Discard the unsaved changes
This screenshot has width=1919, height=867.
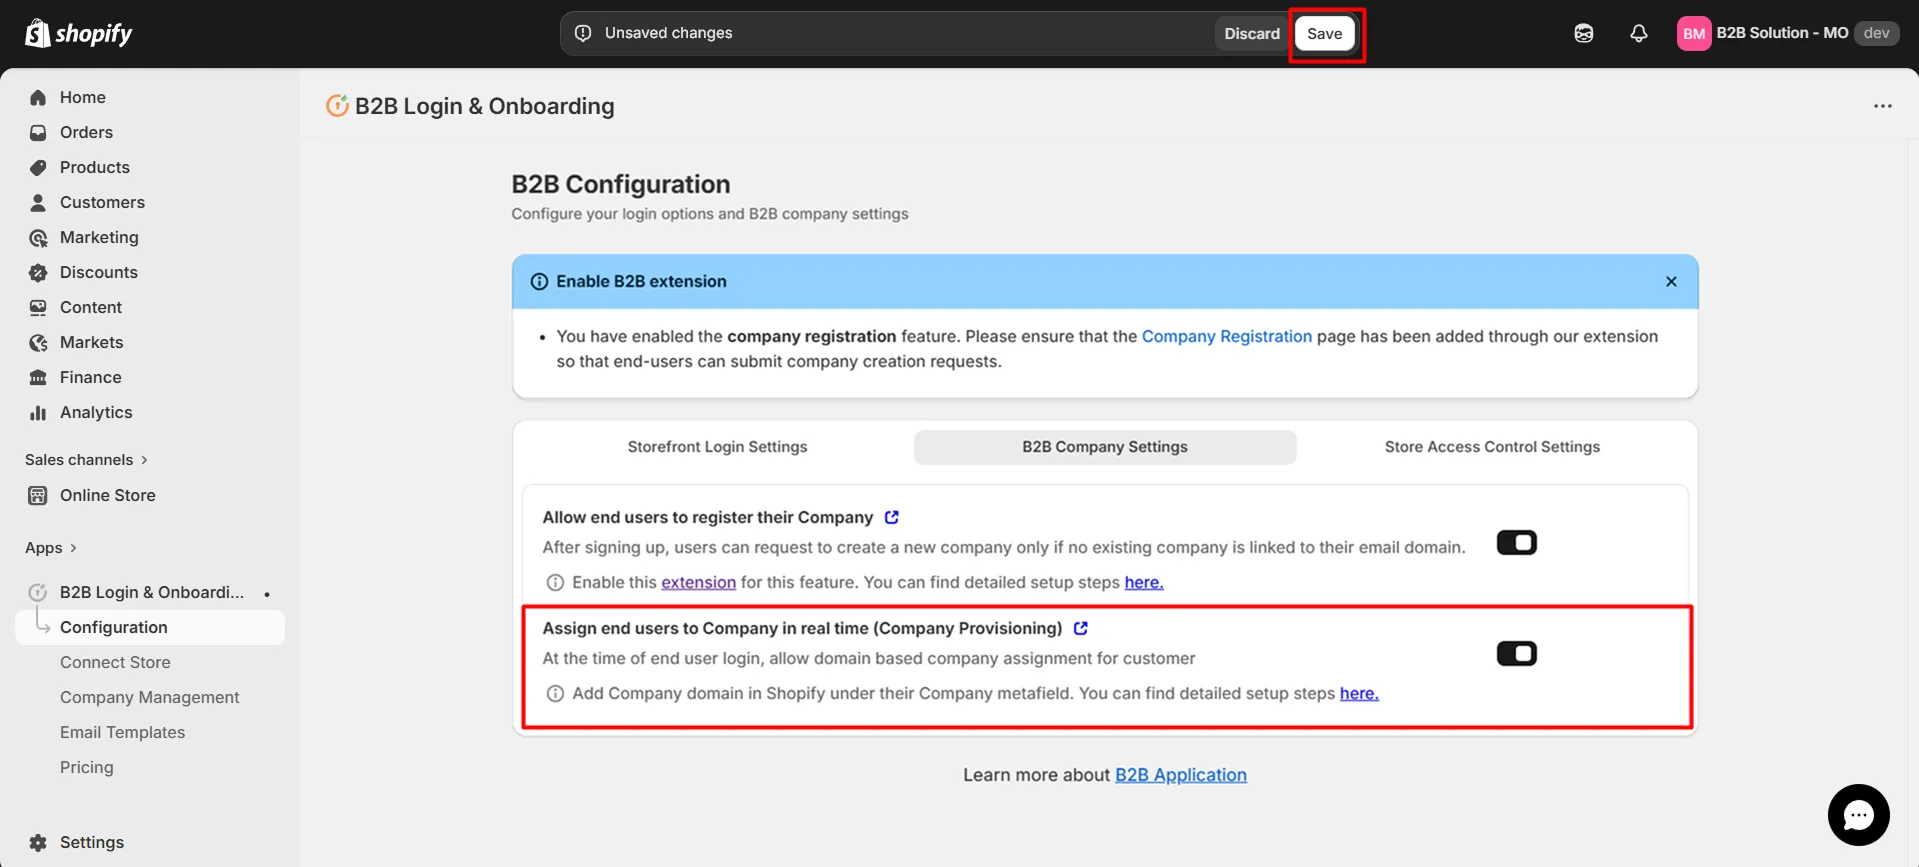pyautogui.click(x=1252, y=33)
